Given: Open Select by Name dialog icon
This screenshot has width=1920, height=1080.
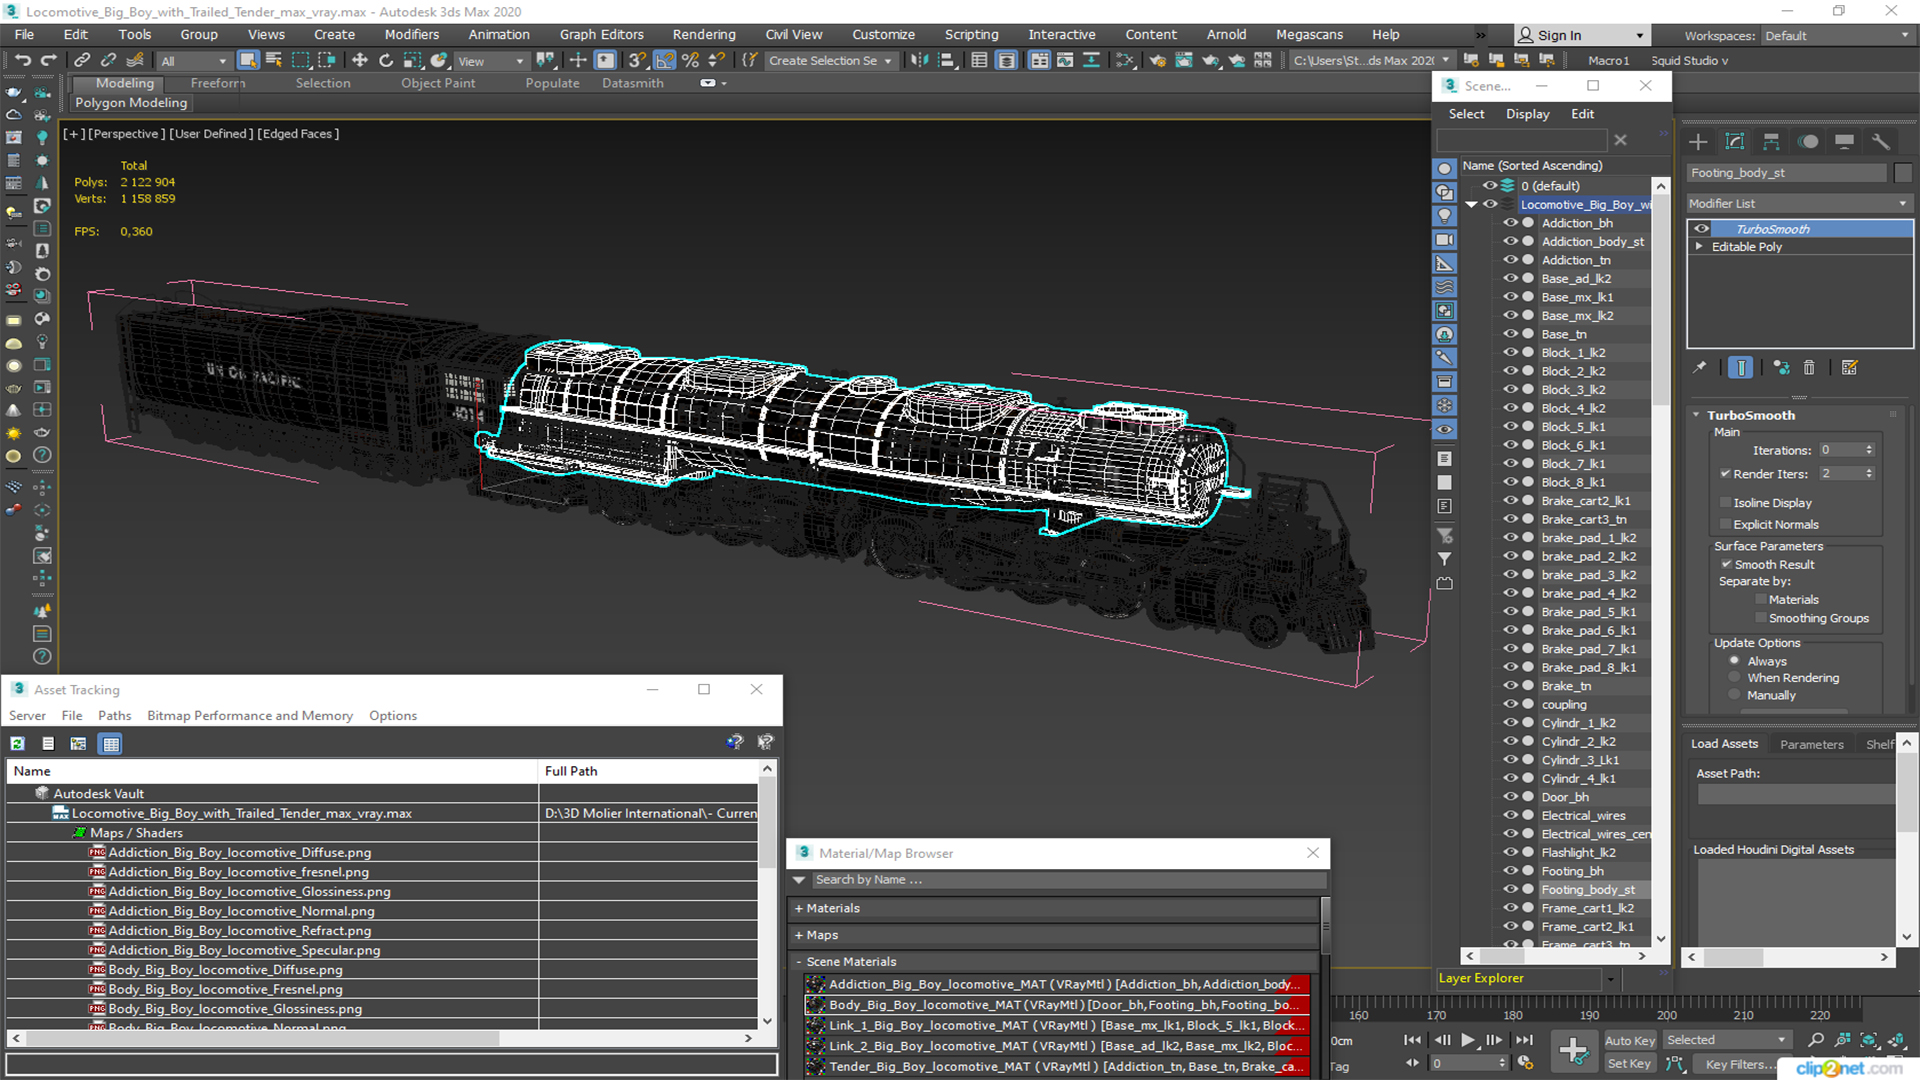Looking at the screenshot, I should (x=273, y=61).
